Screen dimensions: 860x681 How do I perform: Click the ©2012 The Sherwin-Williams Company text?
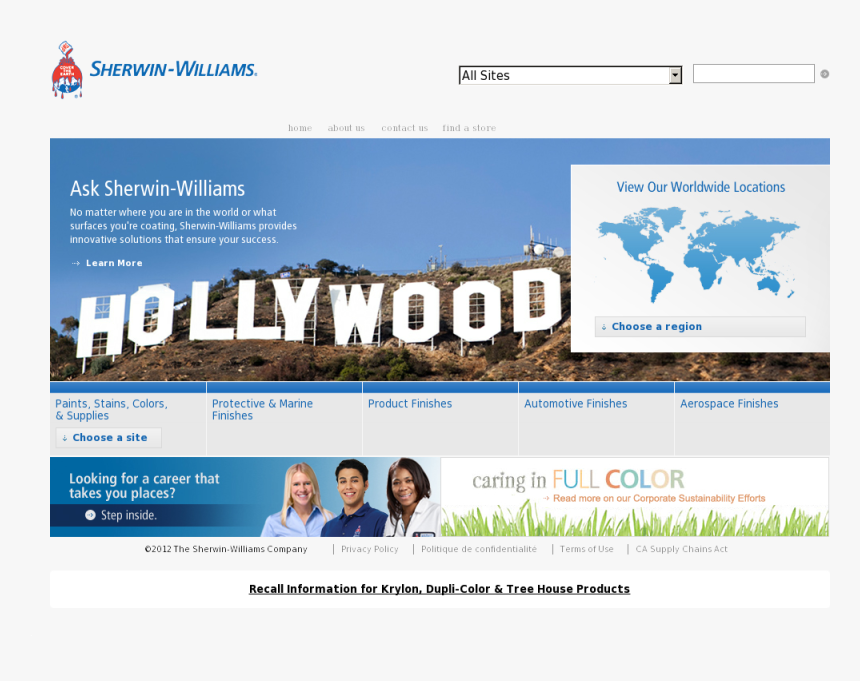pos(226,549)
